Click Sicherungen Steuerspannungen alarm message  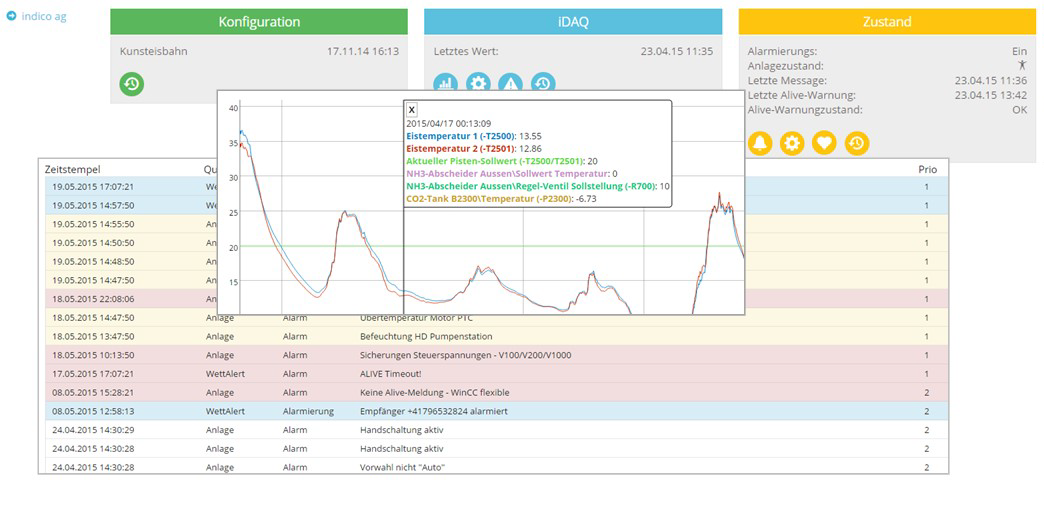pyautogui.click(x=465, y=355)
